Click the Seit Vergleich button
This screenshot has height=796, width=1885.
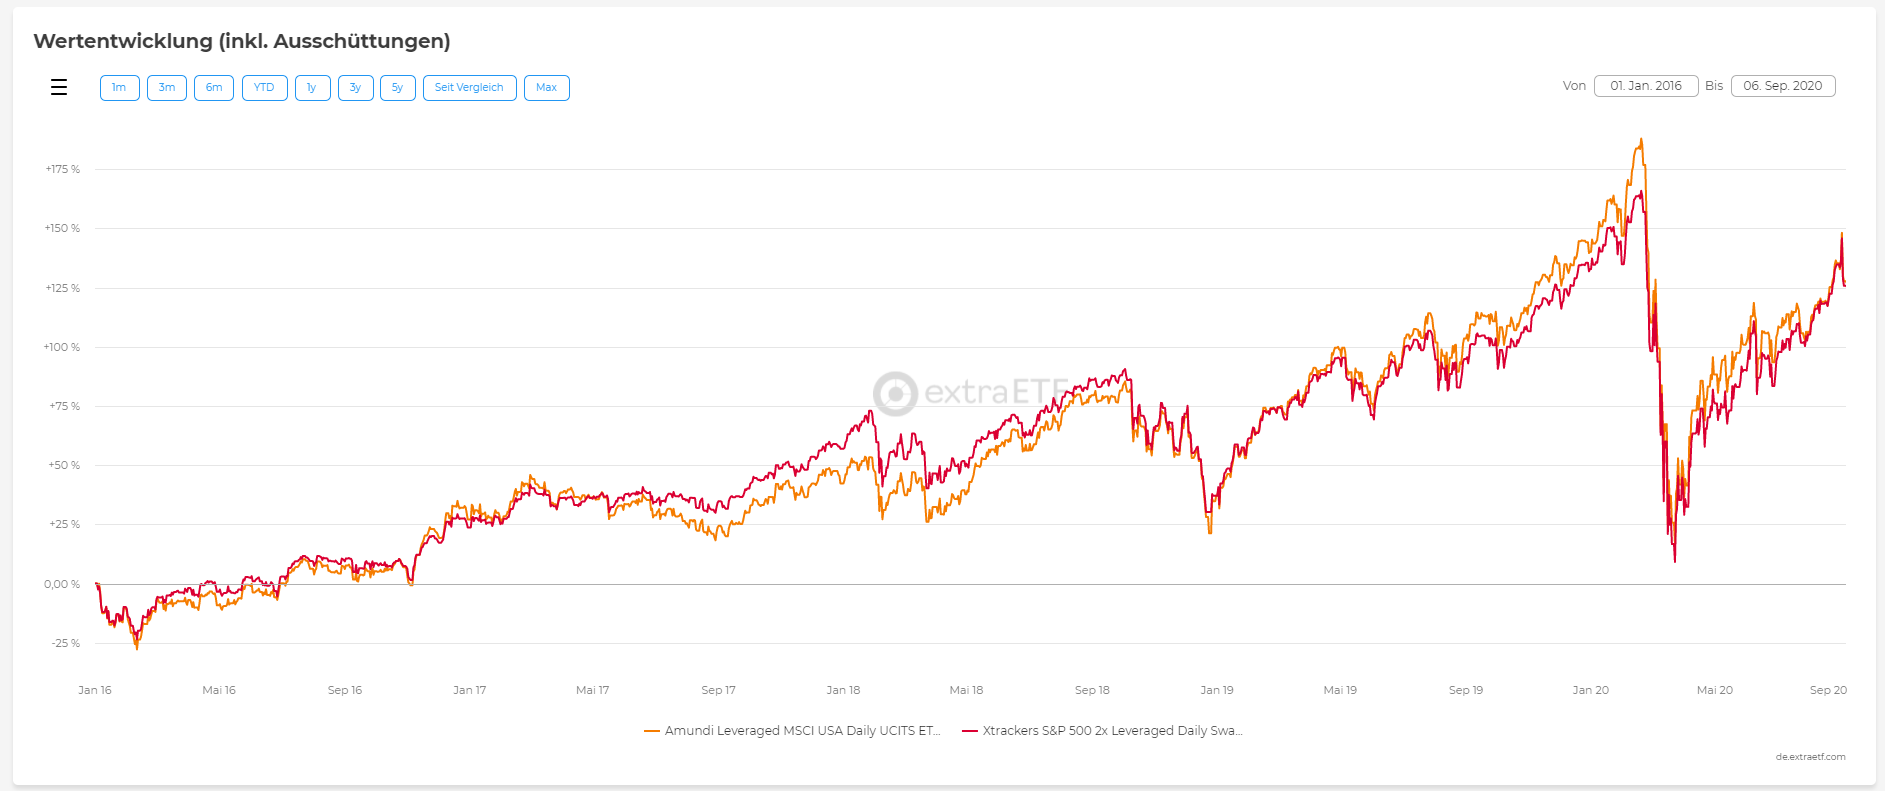click(469, 88)
